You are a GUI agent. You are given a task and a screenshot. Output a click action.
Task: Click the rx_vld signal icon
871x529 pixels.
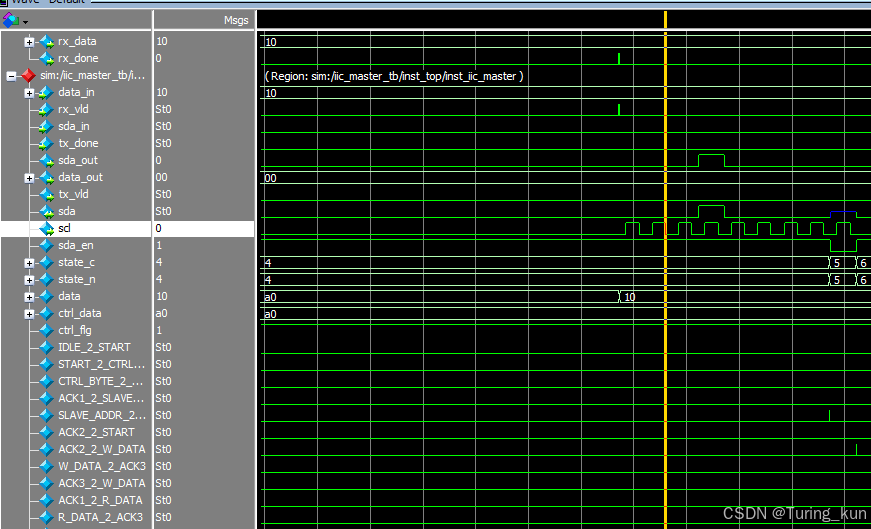coord(47,109)
